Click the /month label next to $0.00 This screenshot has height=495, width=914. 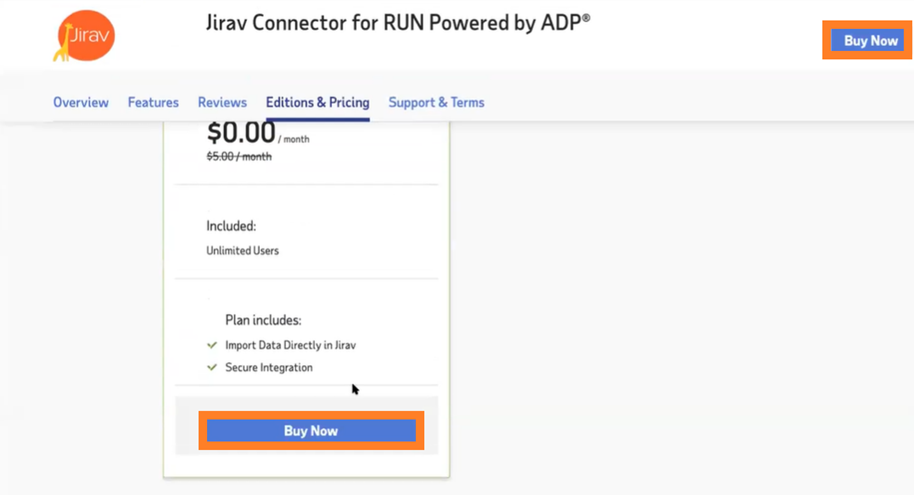(294, 139)
